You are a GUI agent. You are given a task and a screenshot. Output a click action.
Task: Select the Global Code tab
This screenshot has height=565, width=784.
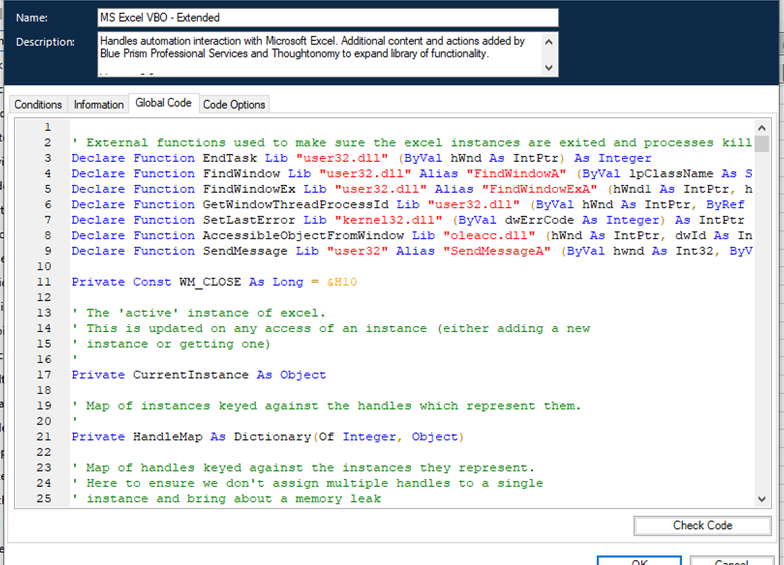[164, 103]
